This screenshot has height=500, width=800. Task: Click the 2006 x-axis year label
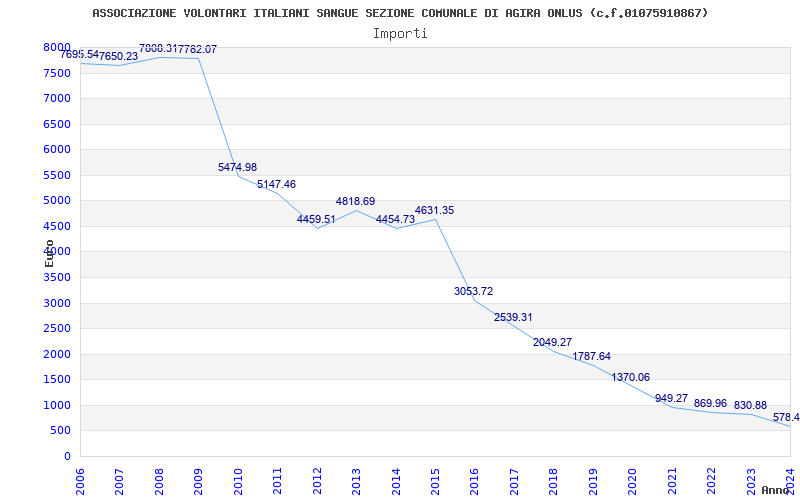(x=80, y=481)
